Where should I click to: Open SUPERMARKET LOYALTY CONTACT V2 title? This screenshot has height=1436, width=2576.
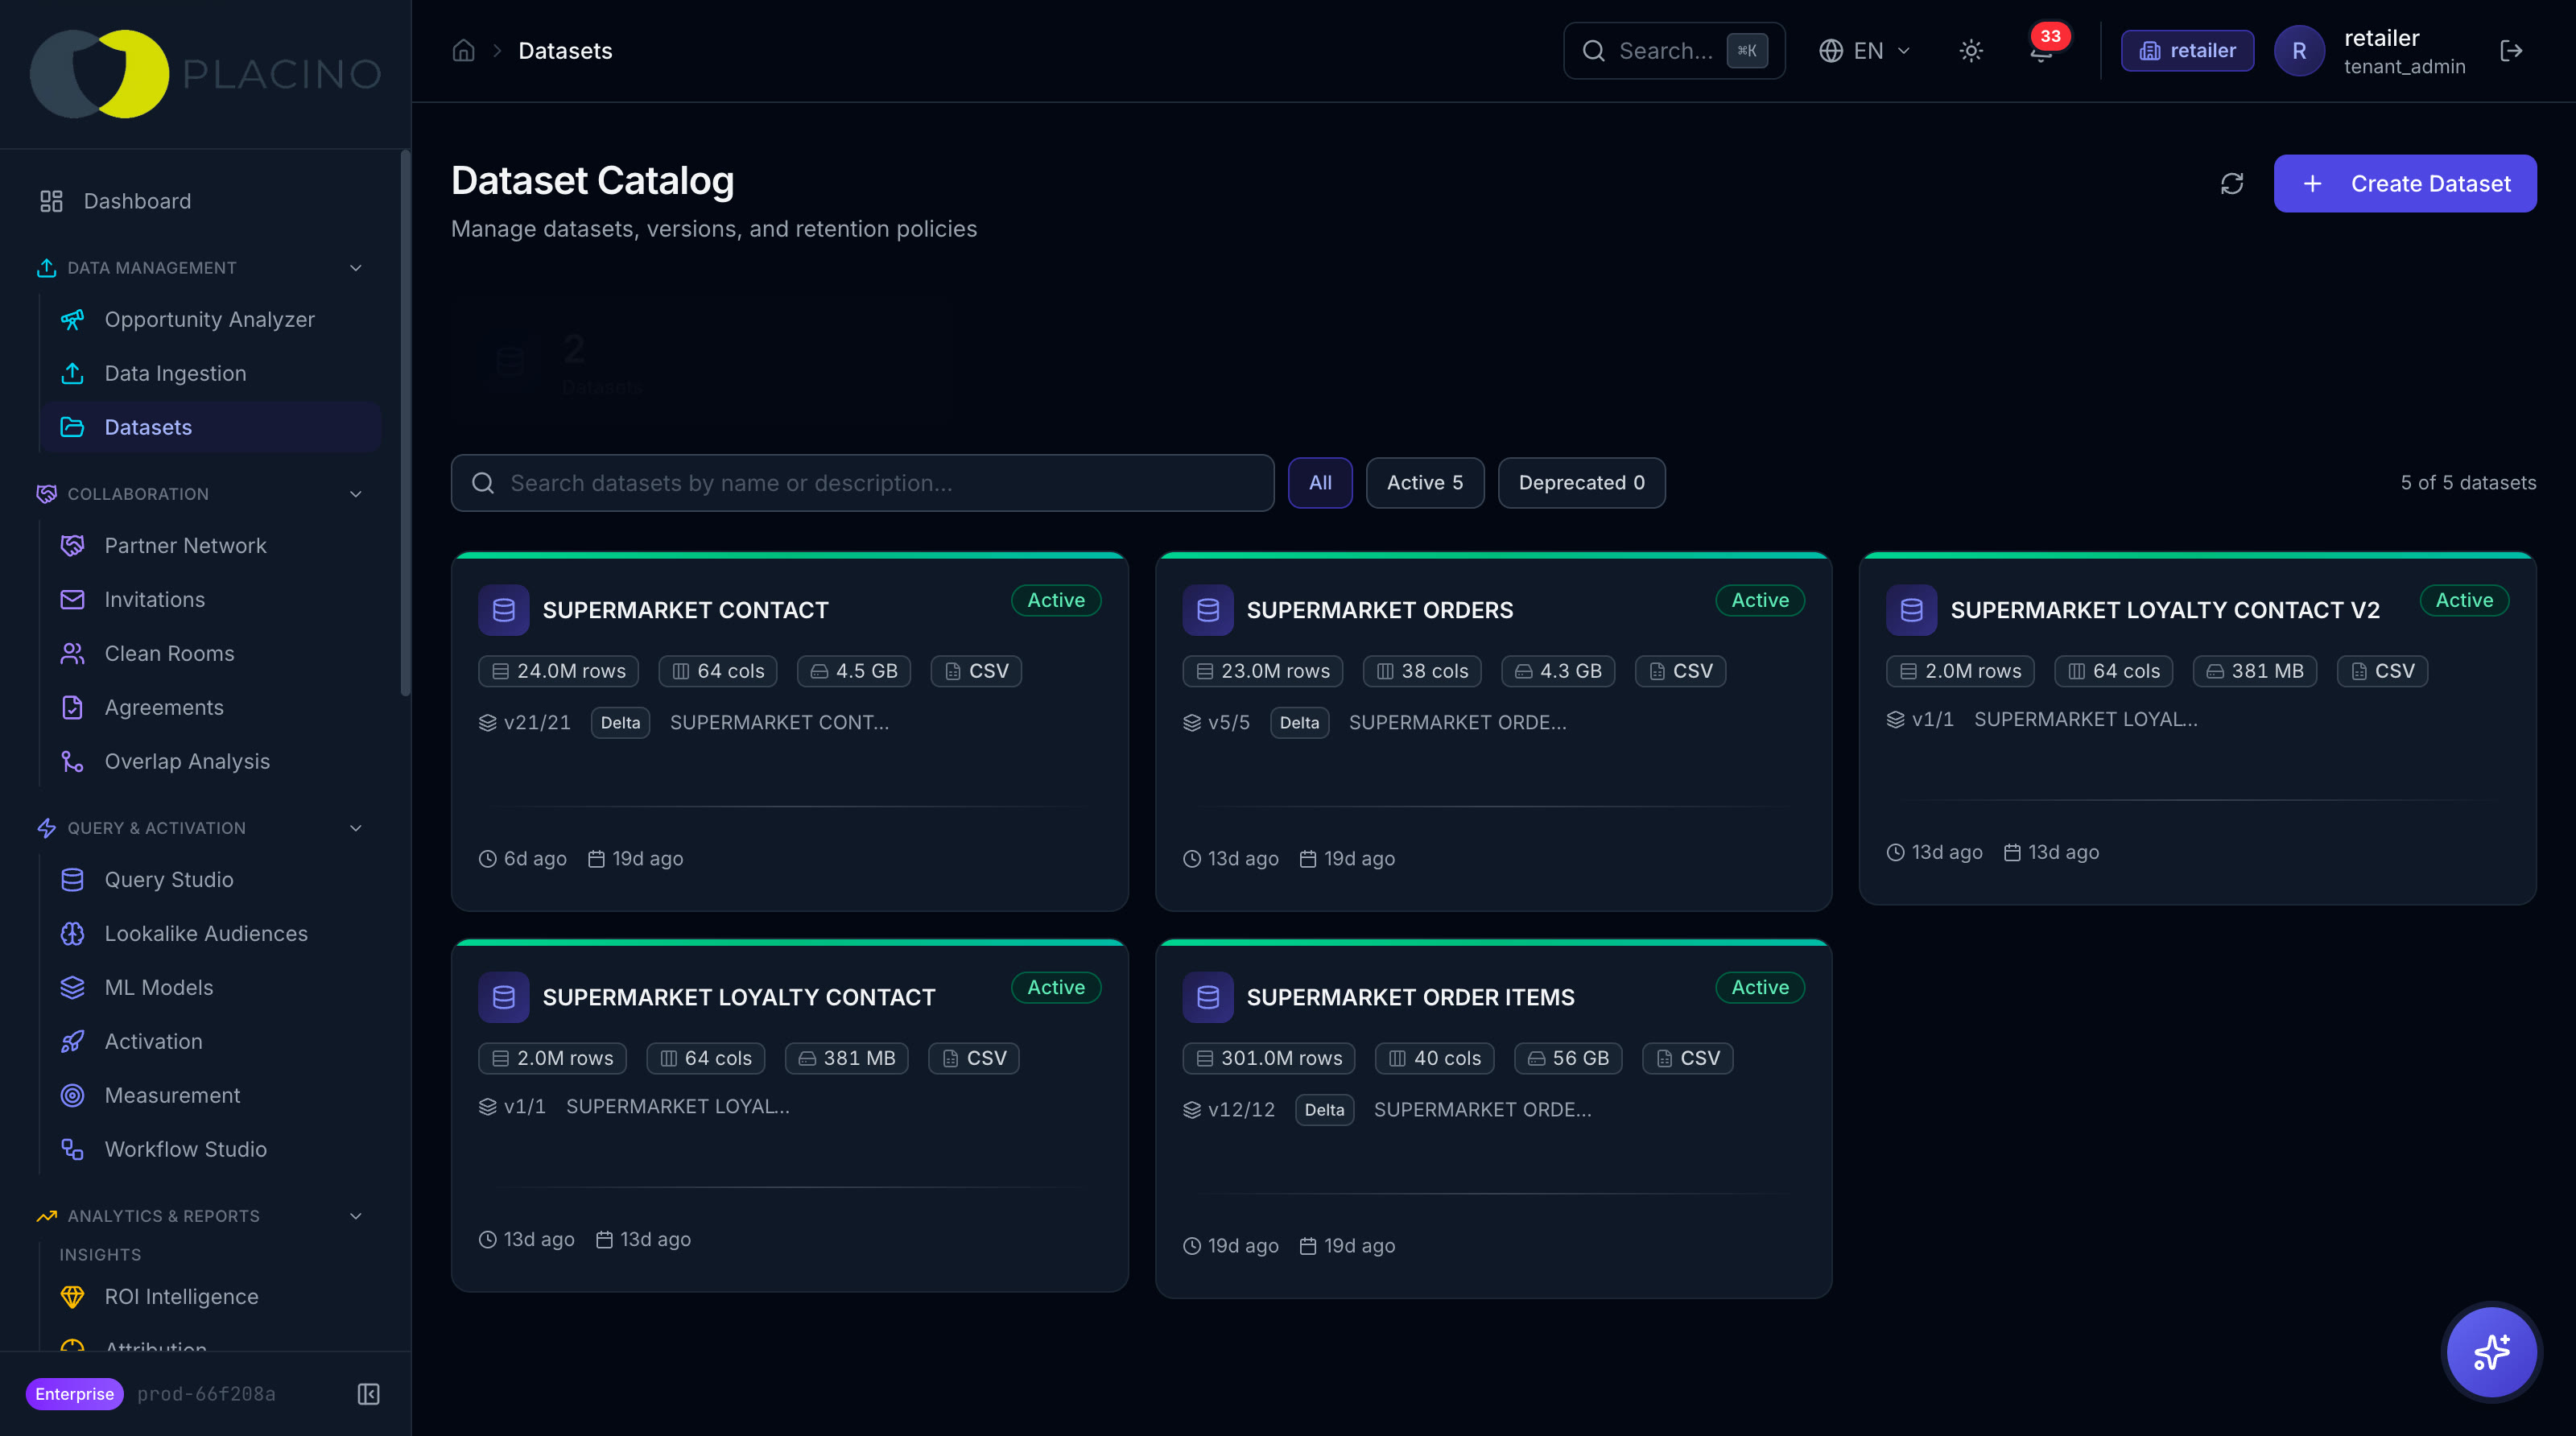point(2165,610)
